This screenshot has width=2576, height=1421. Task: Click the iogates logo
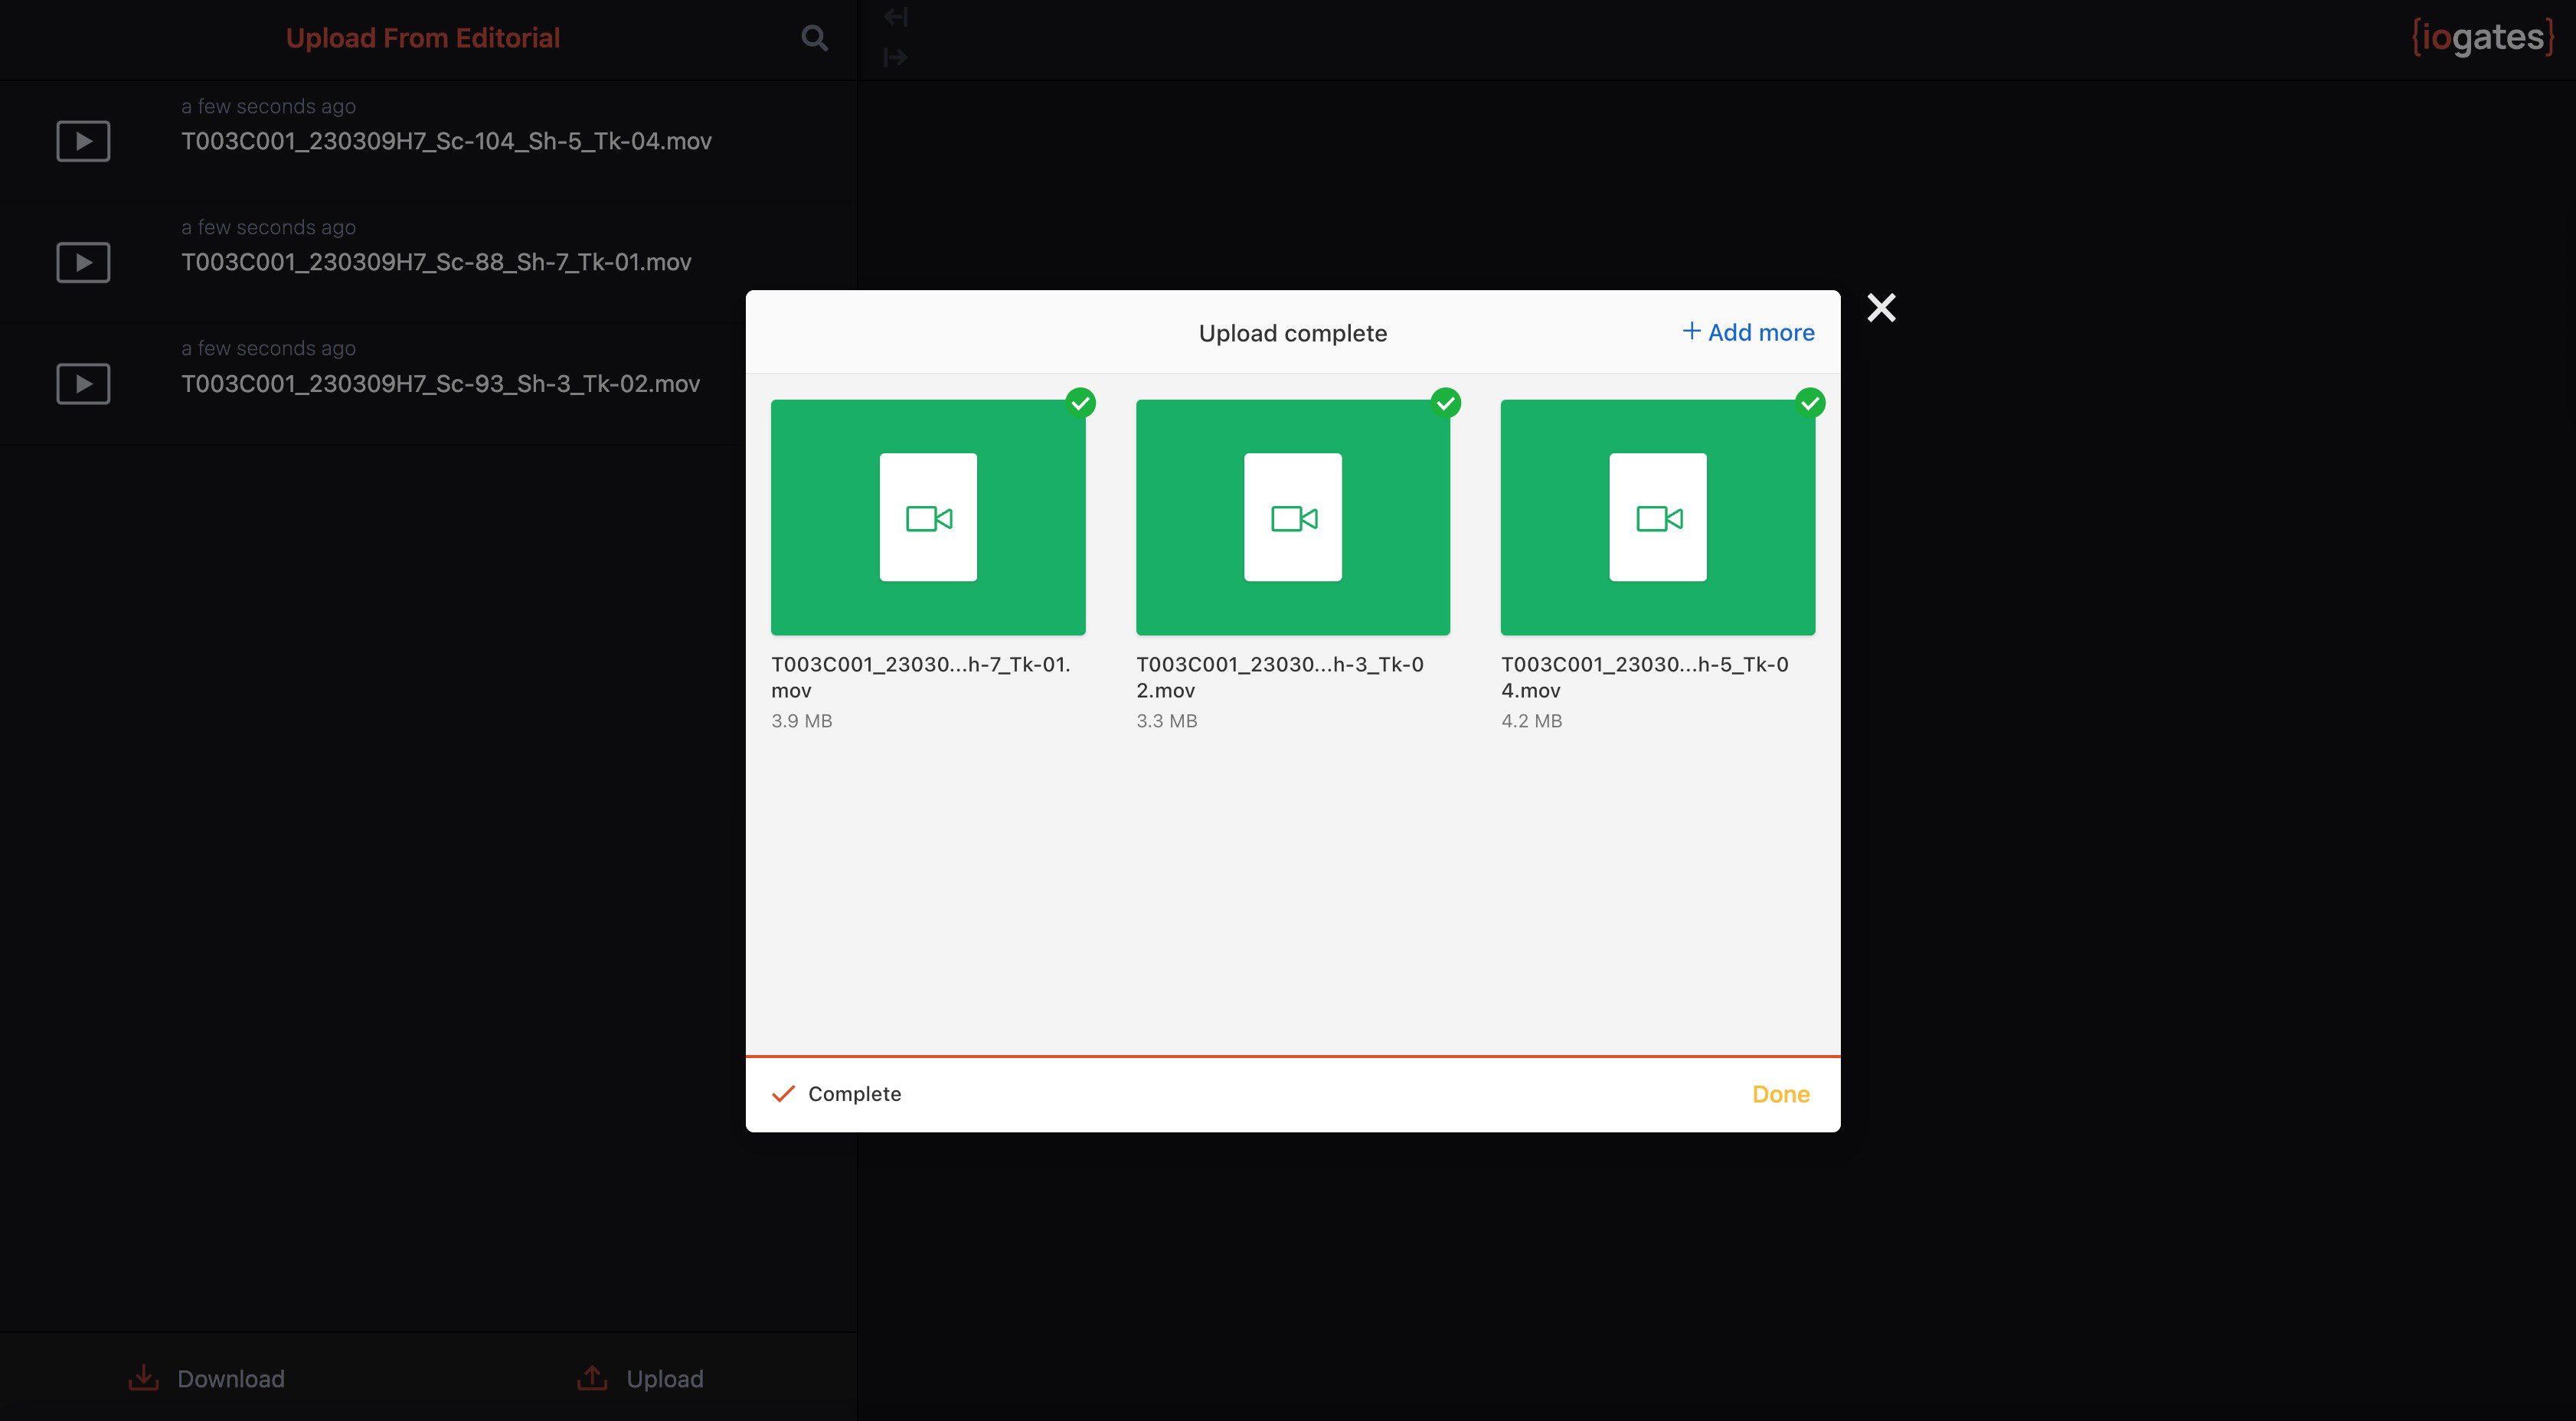click(2483, 38)
